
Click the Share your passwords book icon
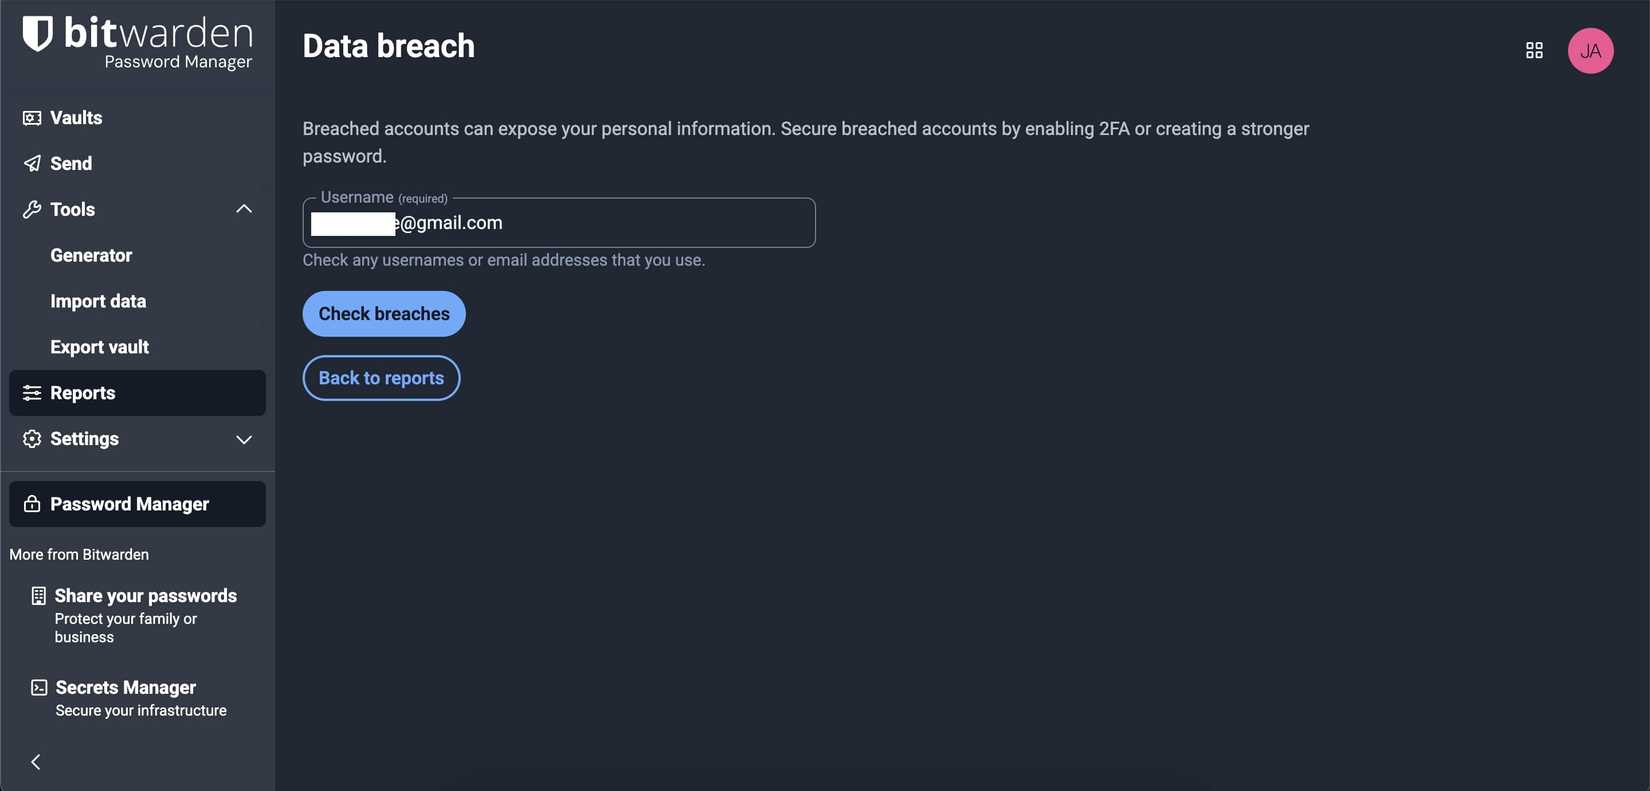(x=37, y=594)
